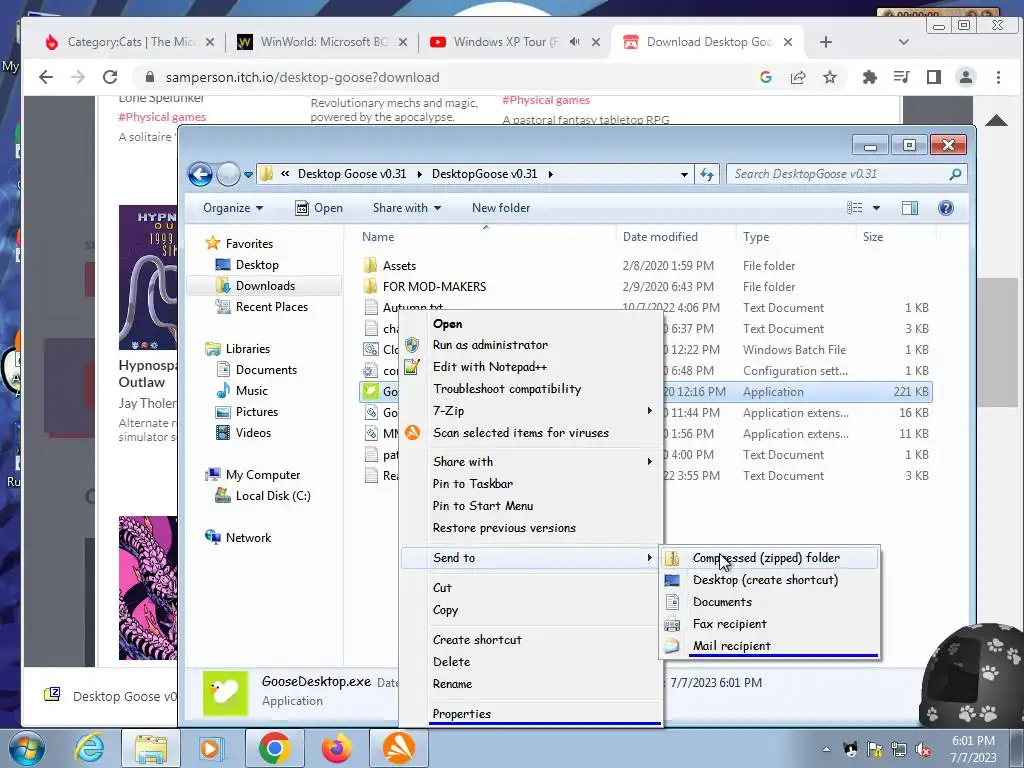
Task: Select Edit with Notepad++
Action: point(490,367)
